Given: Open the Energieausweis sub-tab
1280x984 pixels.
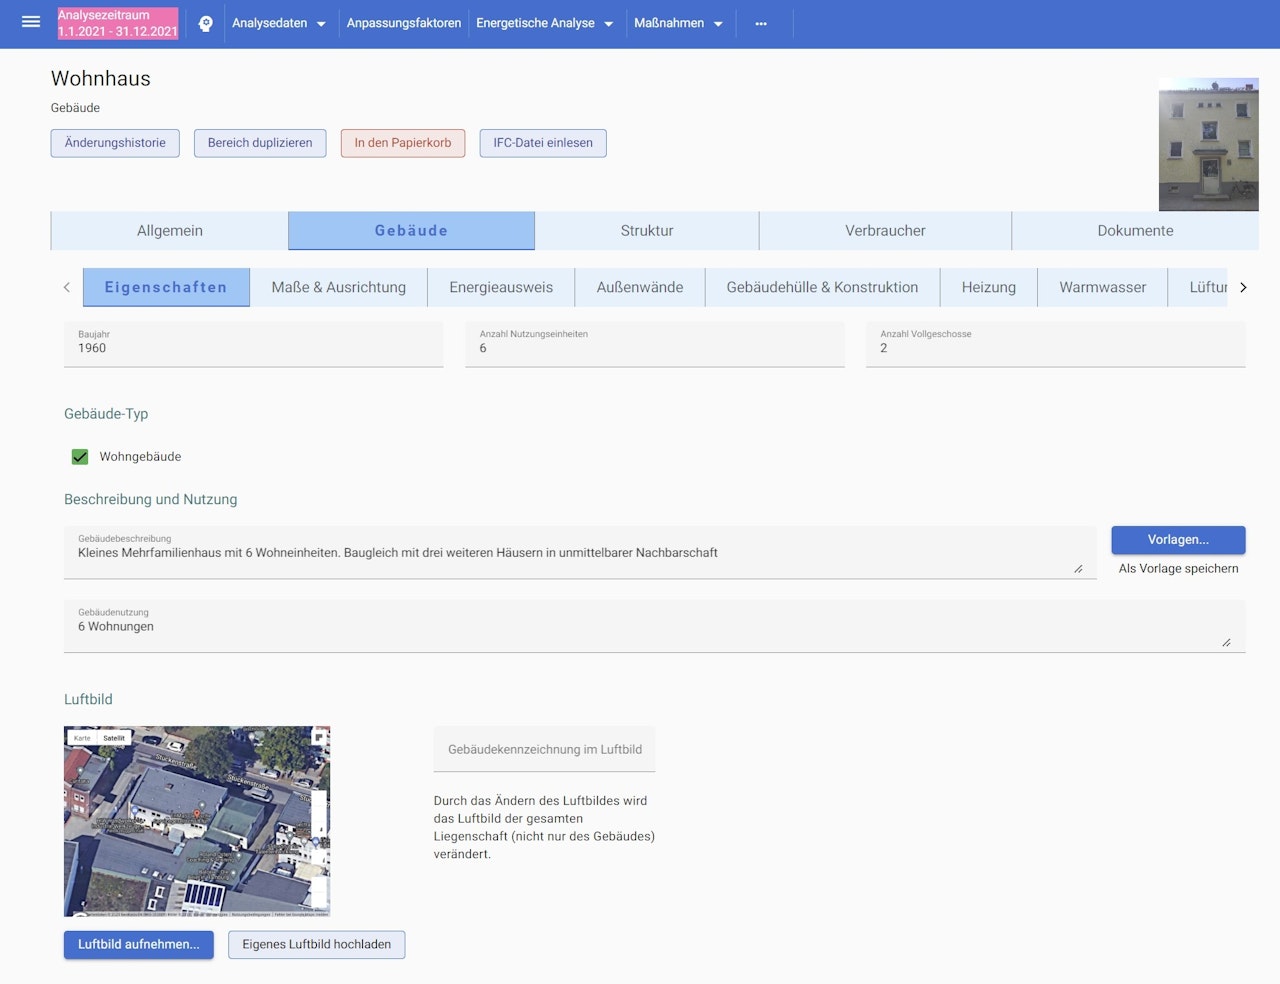Looking at the screenshot, I should click(x=501, y=288).
